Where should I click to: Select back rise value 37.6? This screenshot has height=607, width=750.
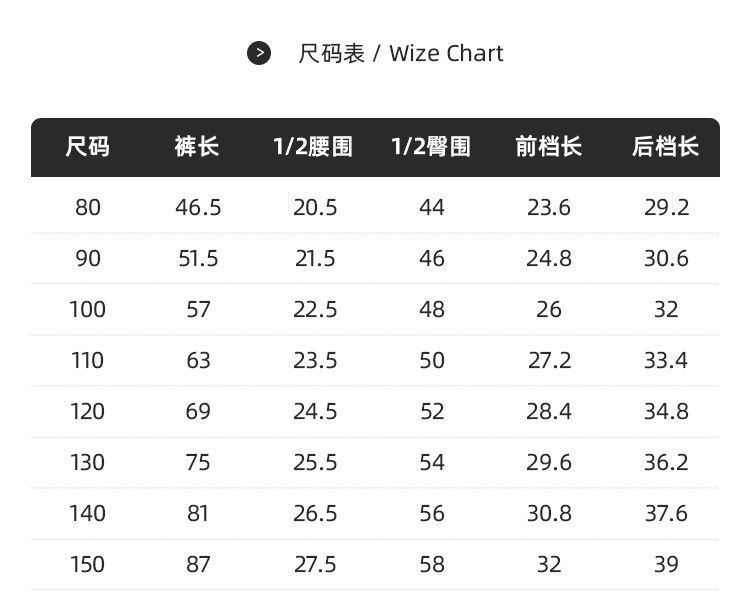(666, 514)
